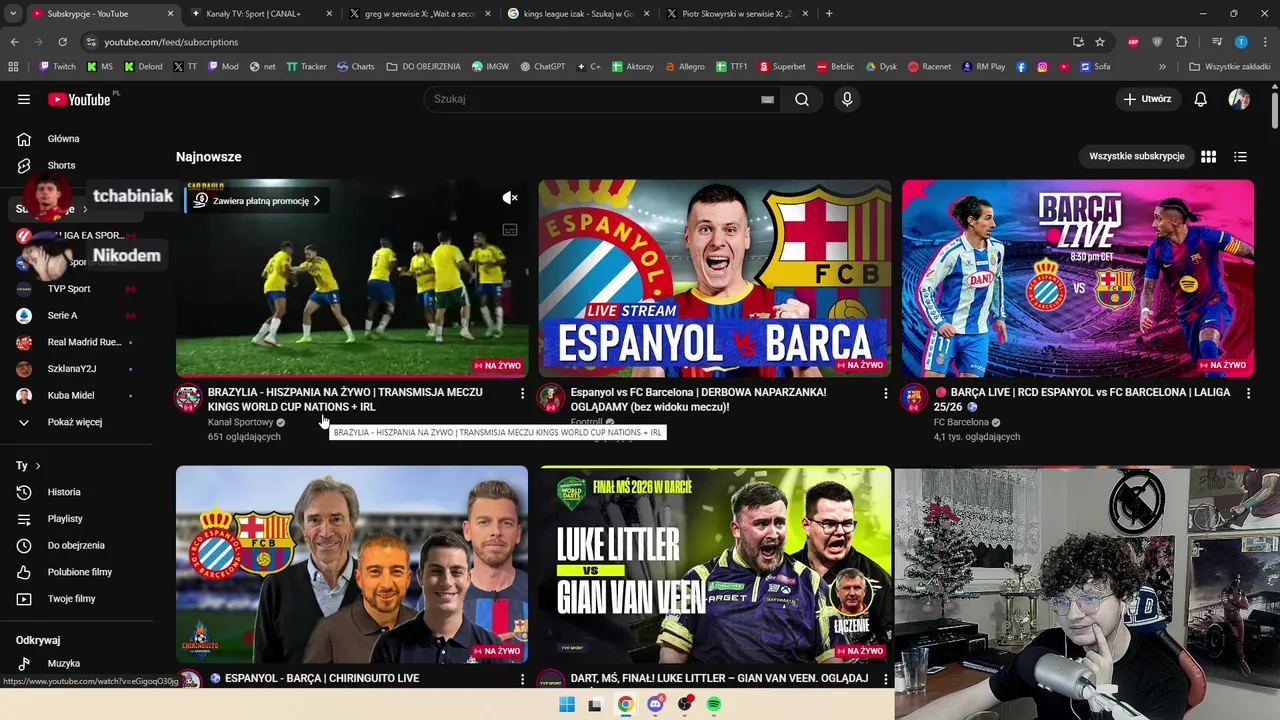The width and height of the screenshot is (1280, 720).
Task: Show more bookmarks overflow chevron
Action: [x=1162, y=67]
